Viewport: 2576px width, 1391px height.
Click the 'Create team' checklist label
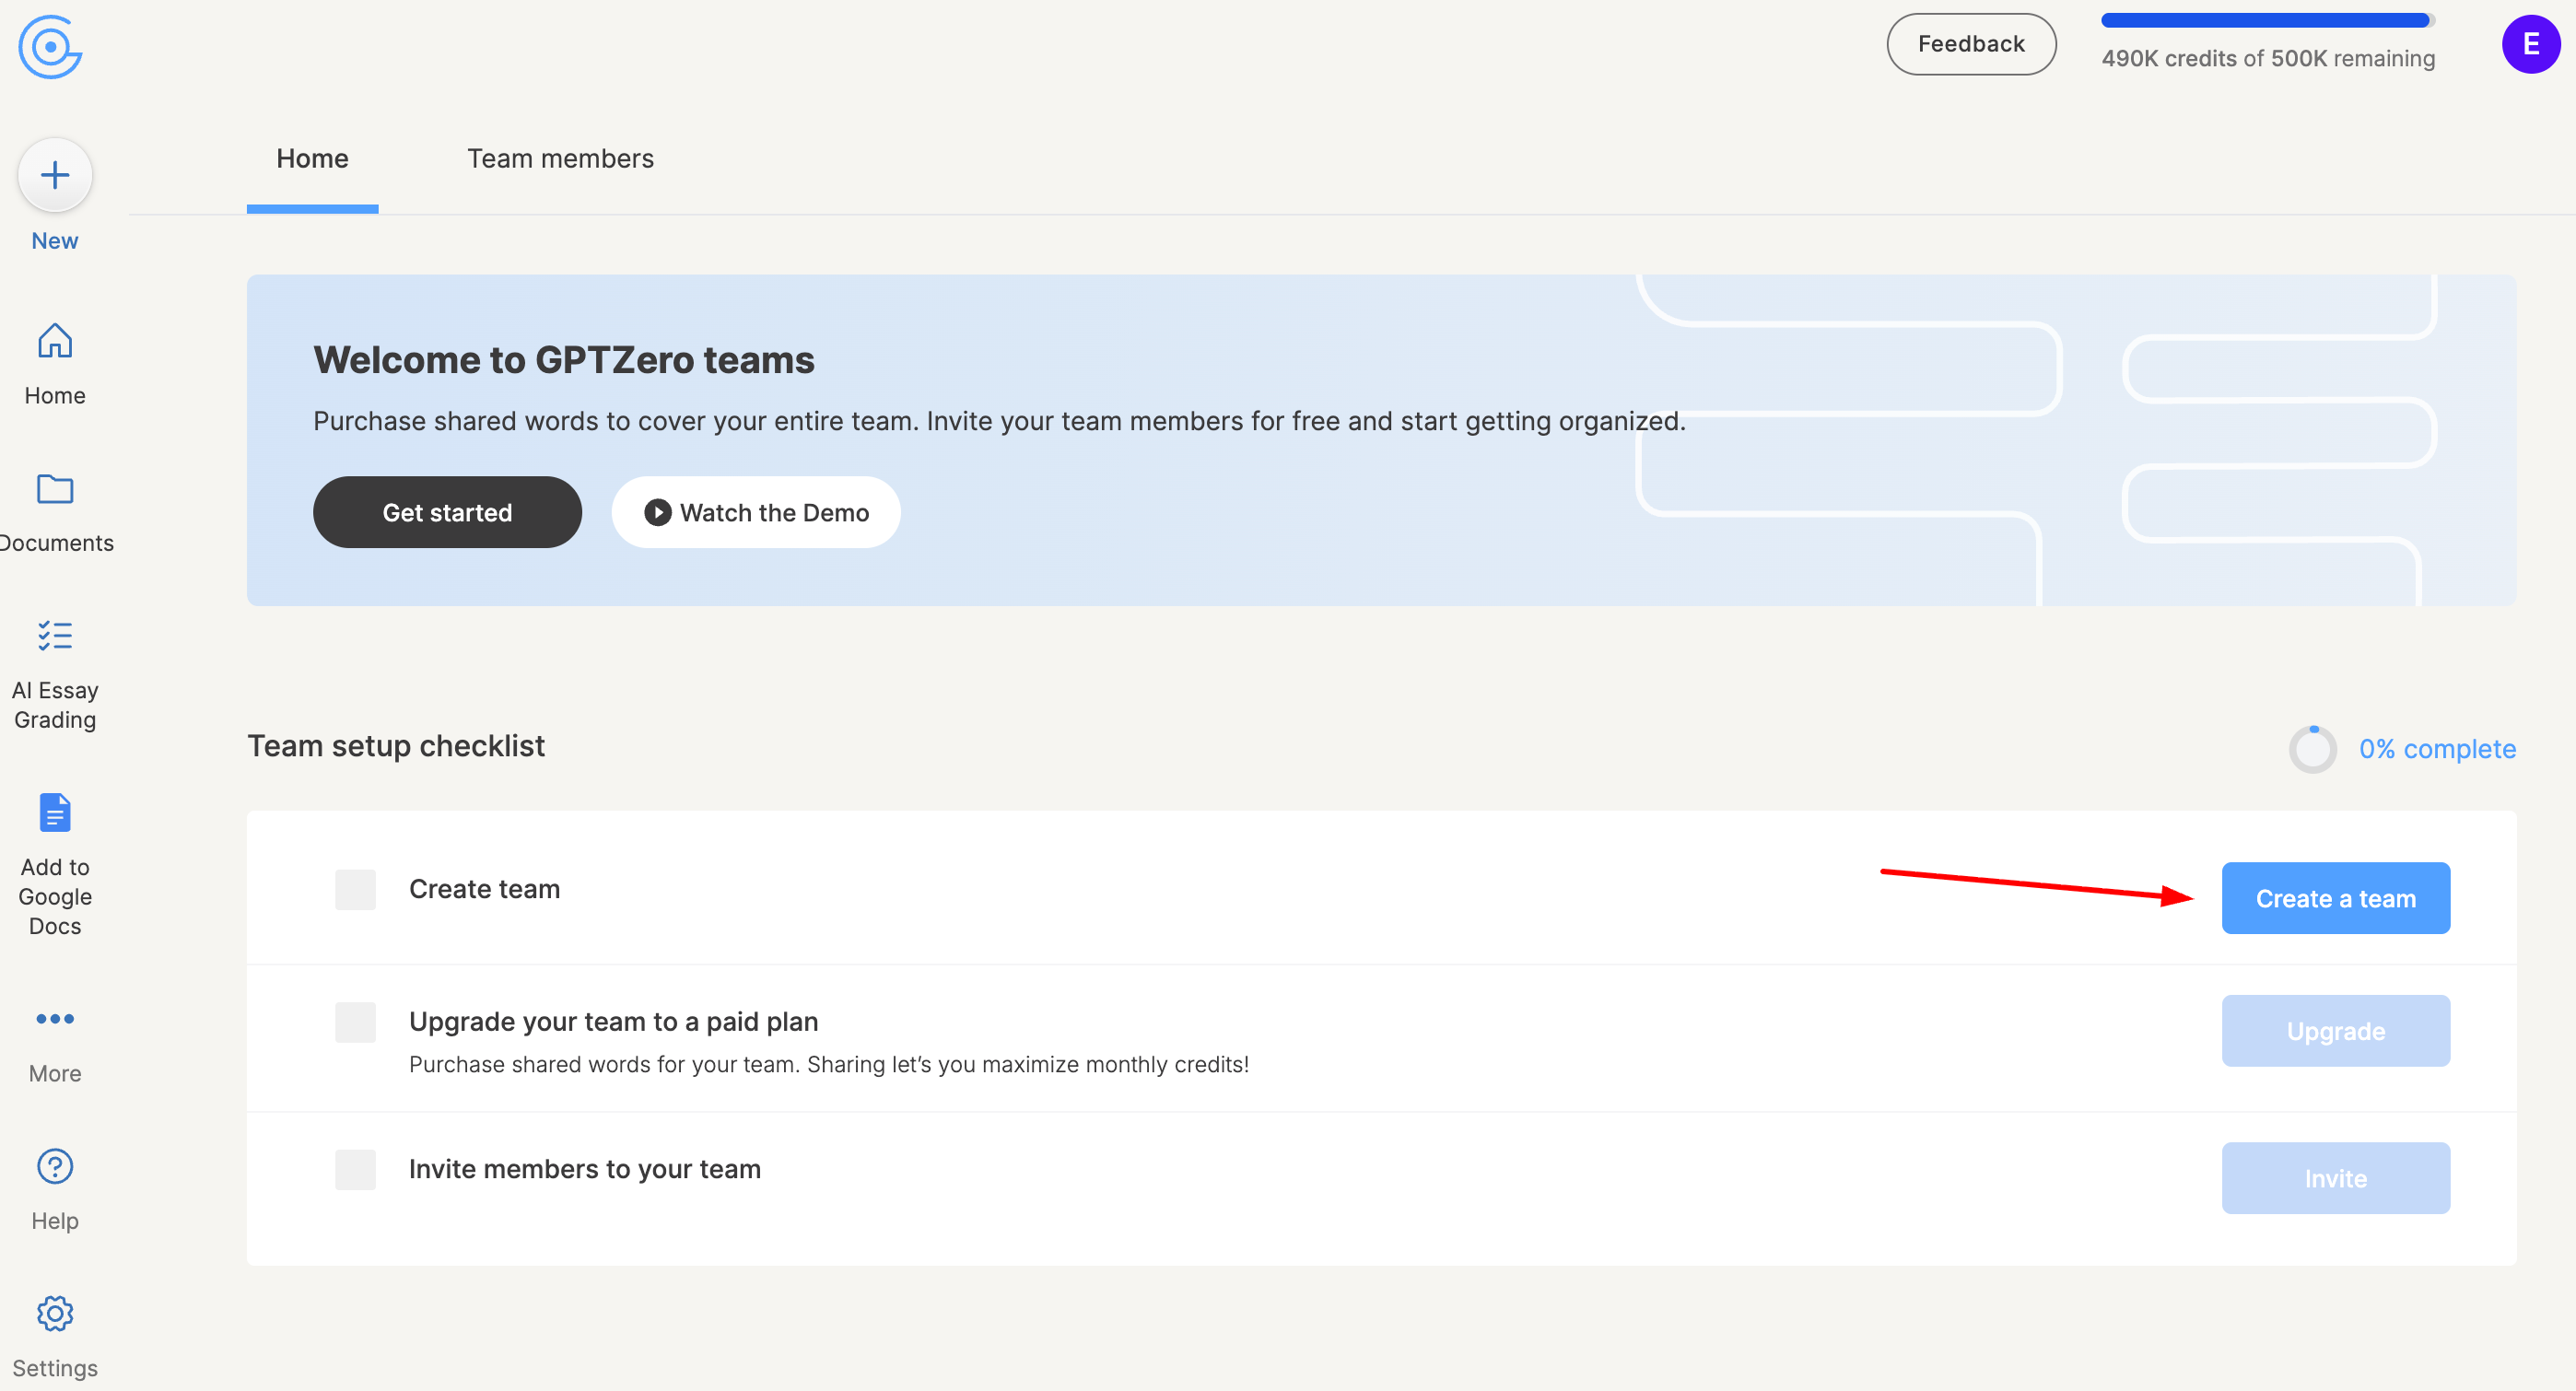485,889
